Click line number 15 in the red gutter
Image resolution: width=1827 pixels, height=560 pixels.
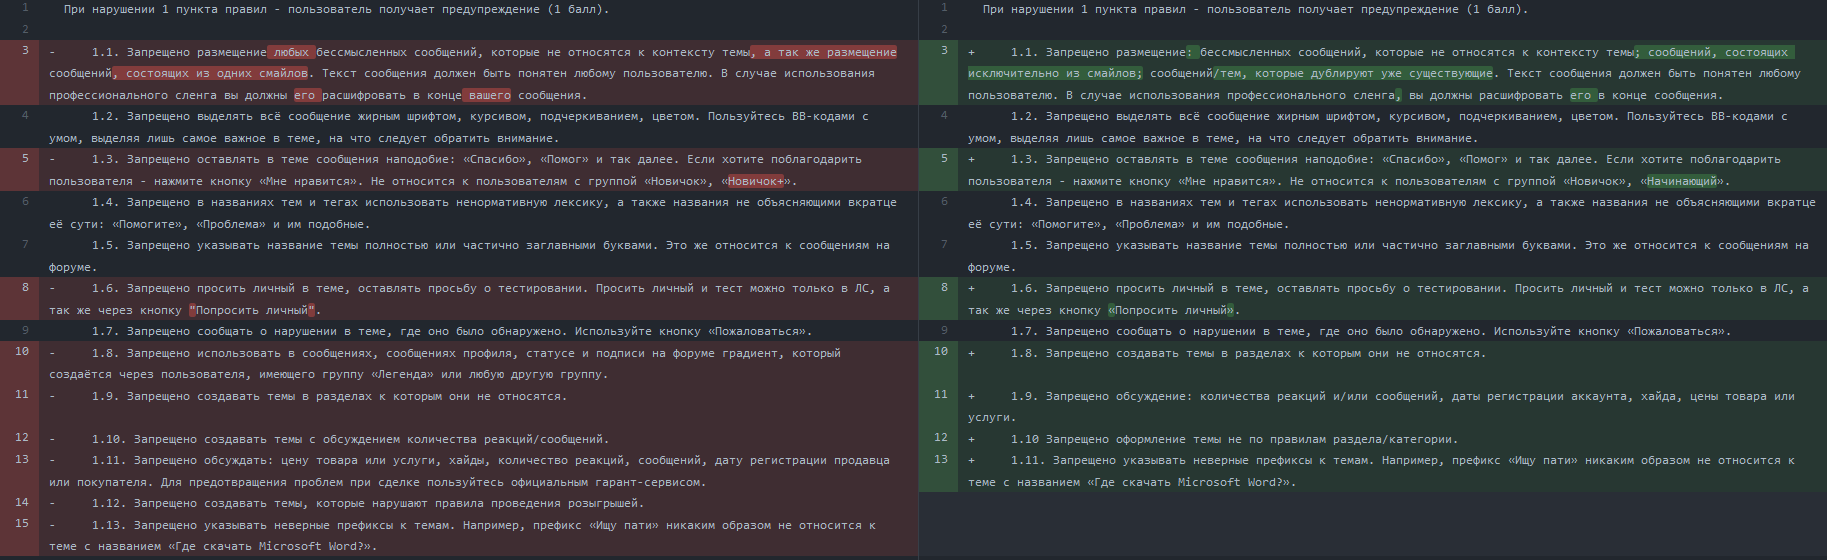(22, 523)
